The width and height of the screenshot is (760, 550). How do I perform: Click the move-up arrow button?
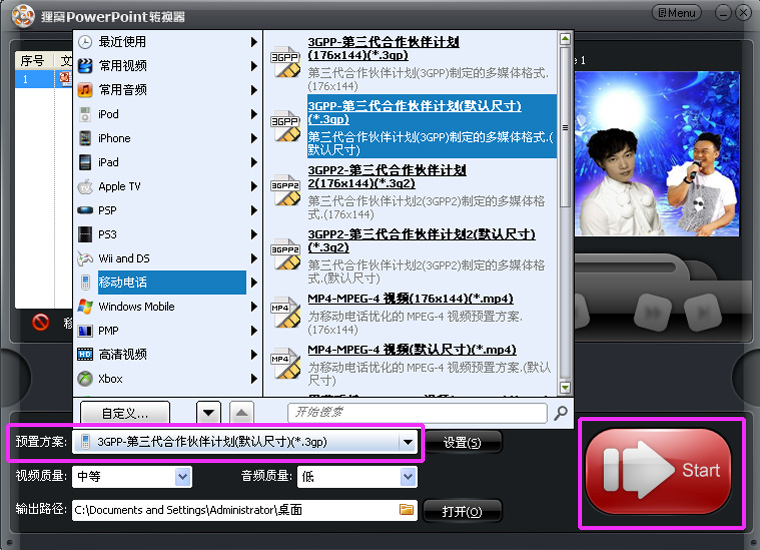[x=242, y=413]
